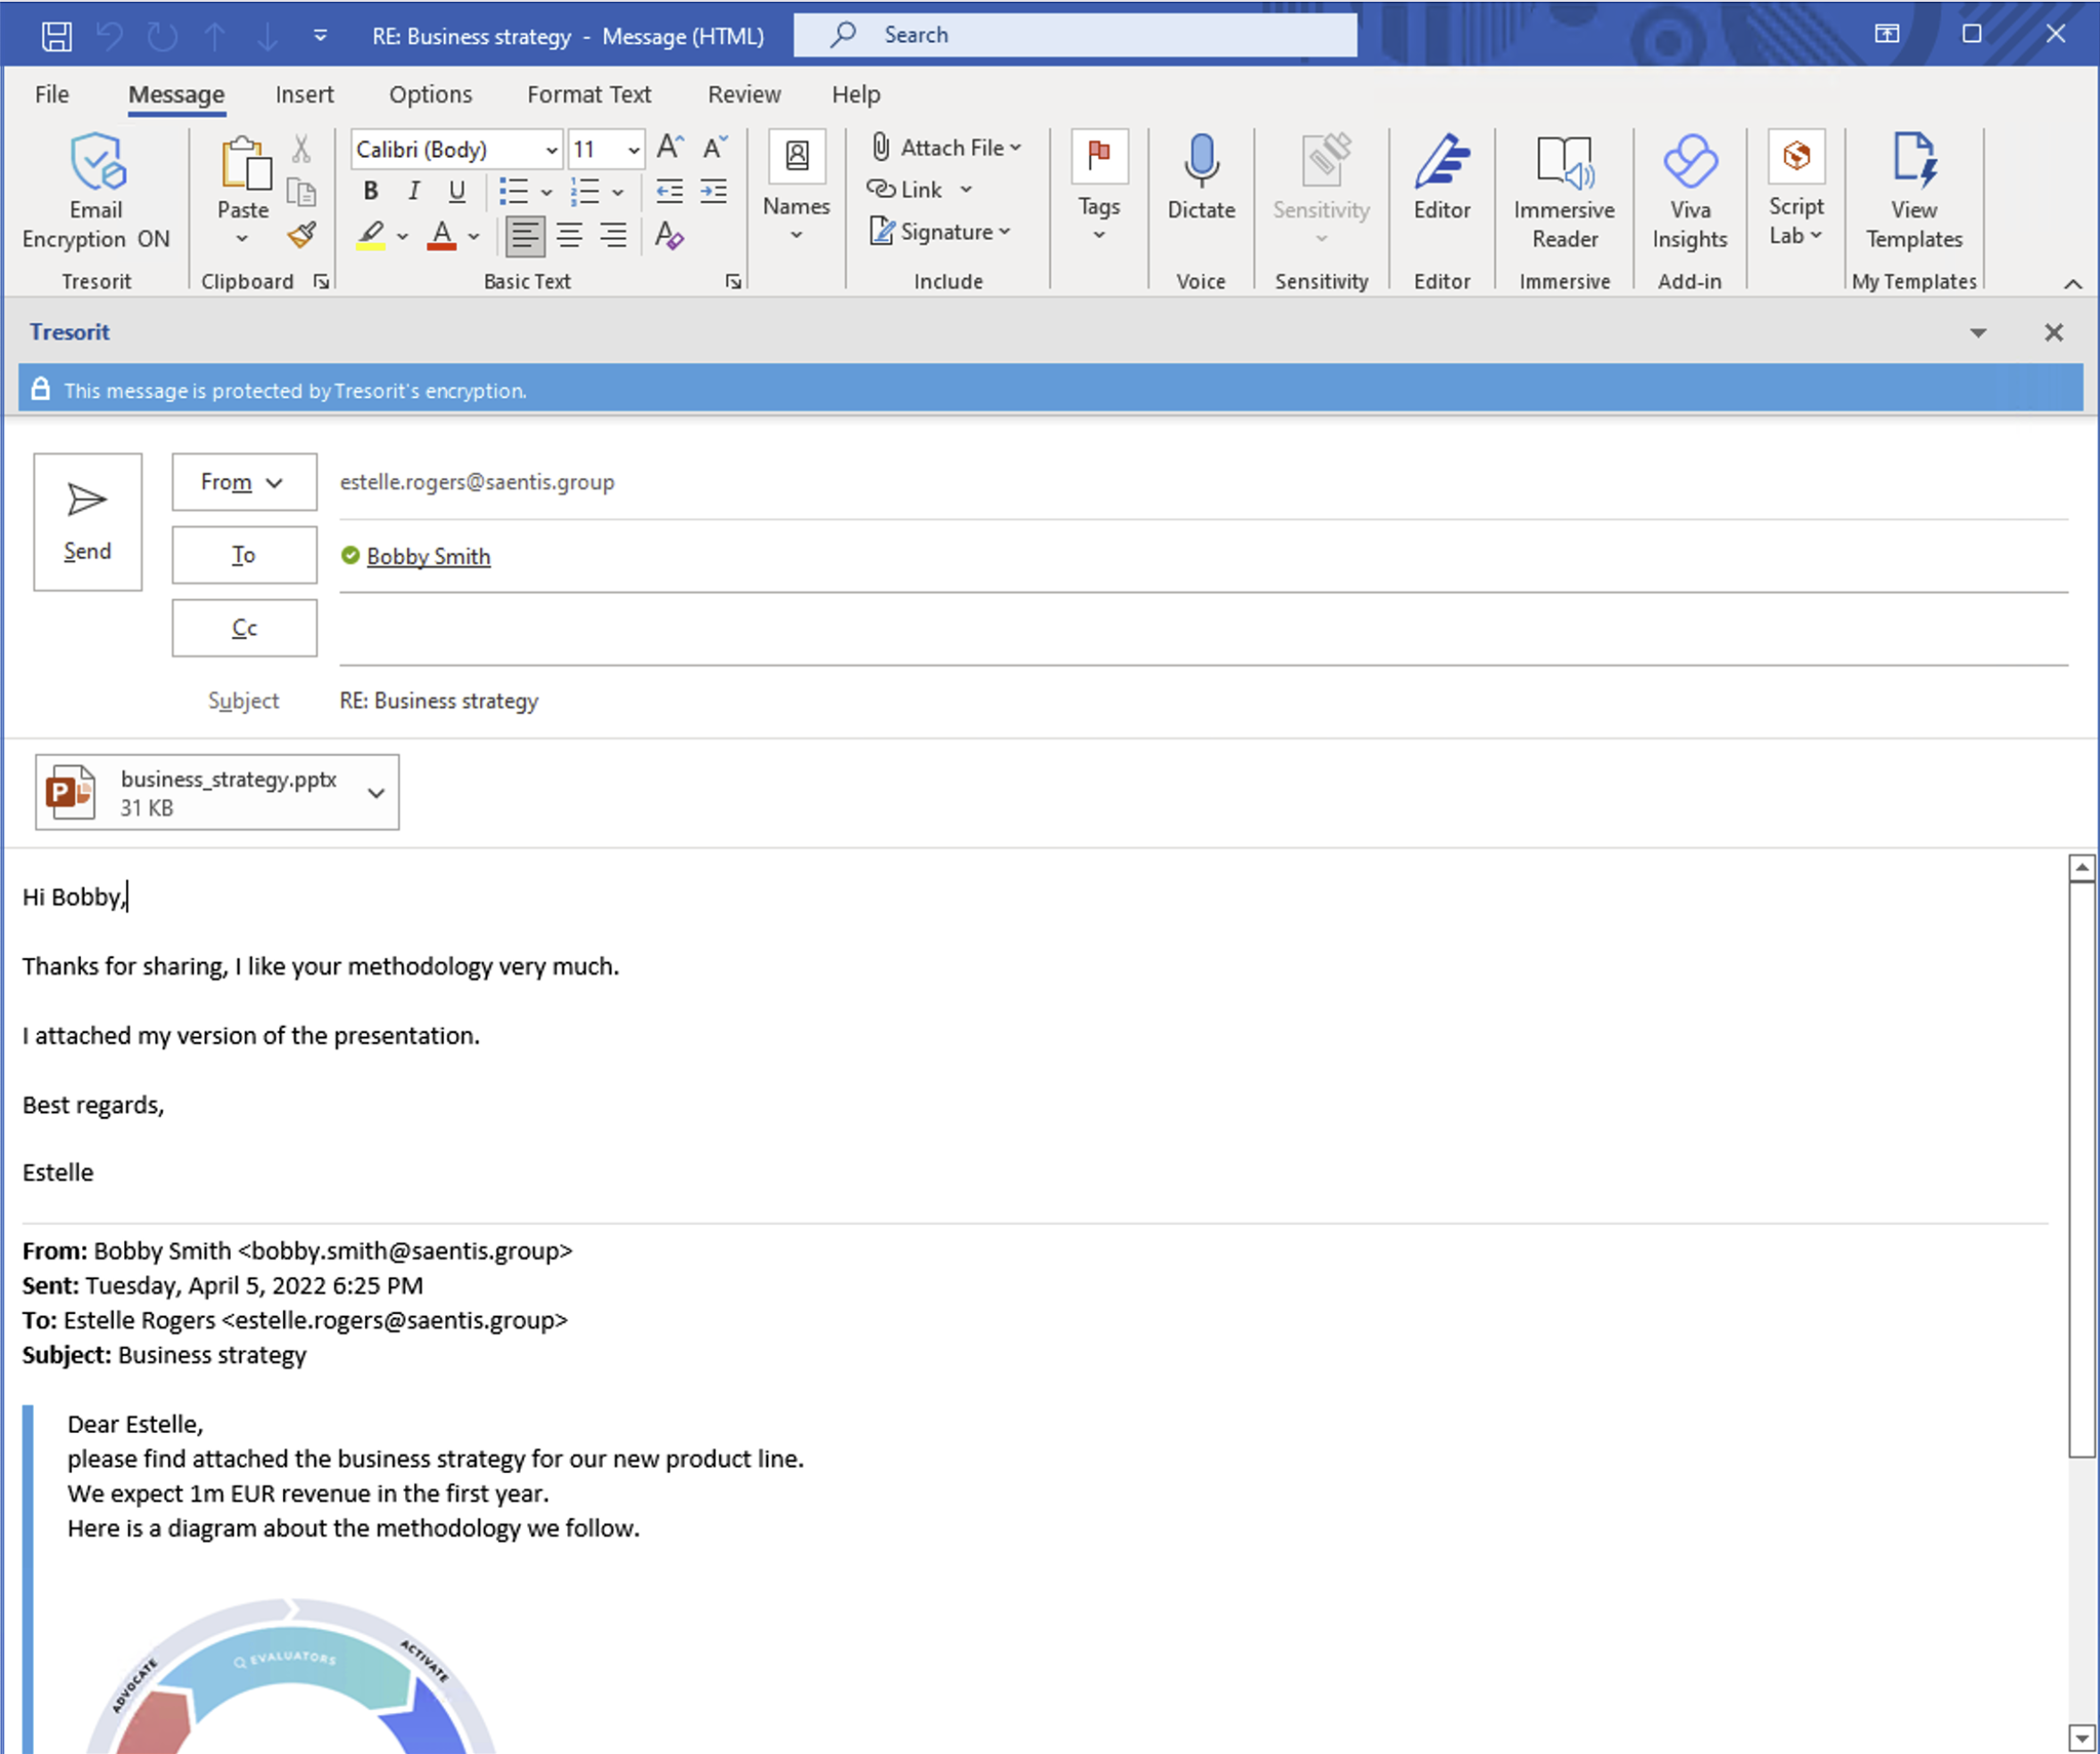The image size is (2100, 1754).
Task: Open Customize Quick Access Toolbar dropdown
Action: click(x=320, y=36)
